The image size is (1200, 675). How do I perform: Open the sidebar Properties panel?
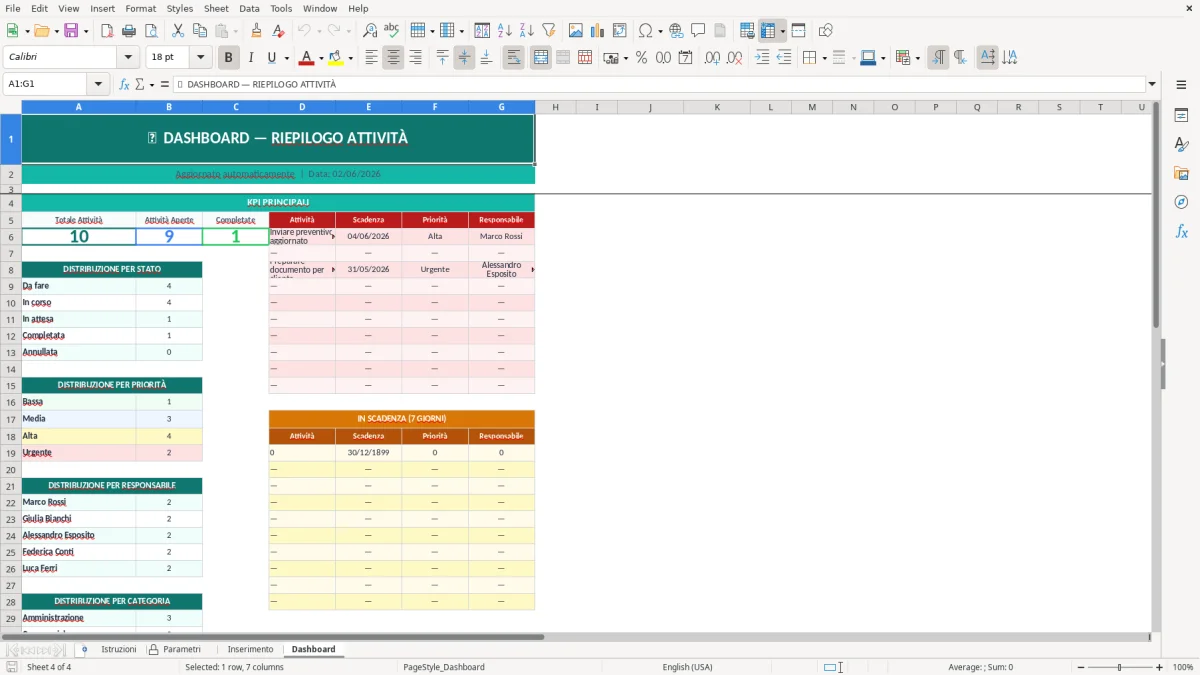[x=1181, y=116]
